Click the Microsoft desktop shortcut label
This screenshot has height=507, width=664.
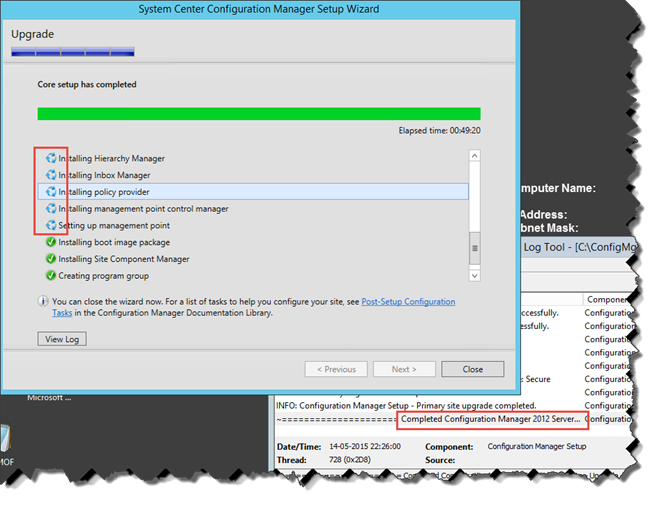point(49,398)
